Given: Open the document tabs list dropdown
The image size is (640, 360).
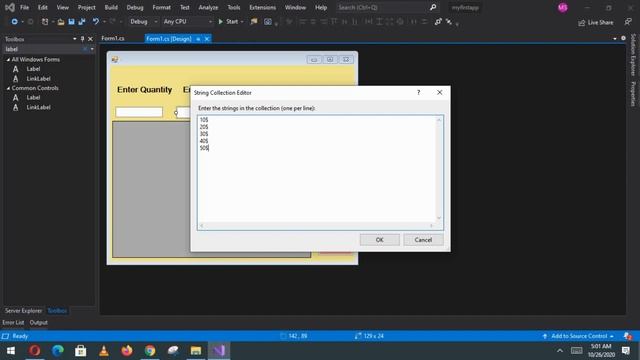Looking at the screenshot, I should (615, 38).
